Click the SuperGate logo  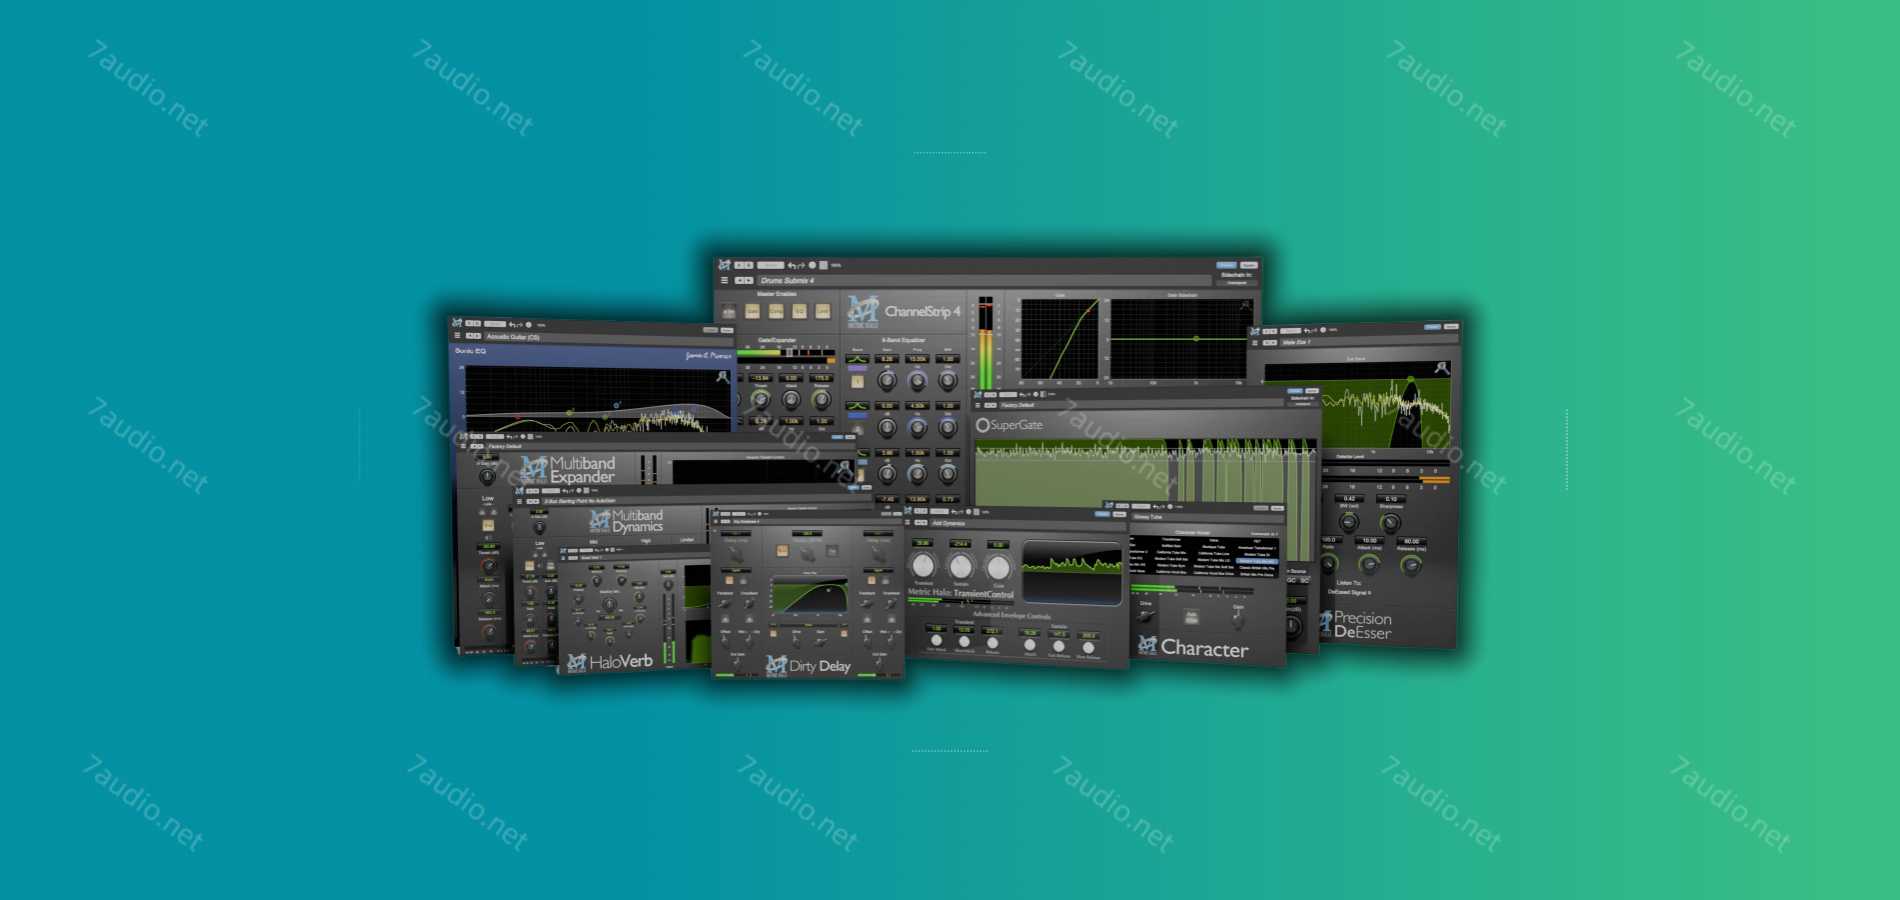[1010, 425]
